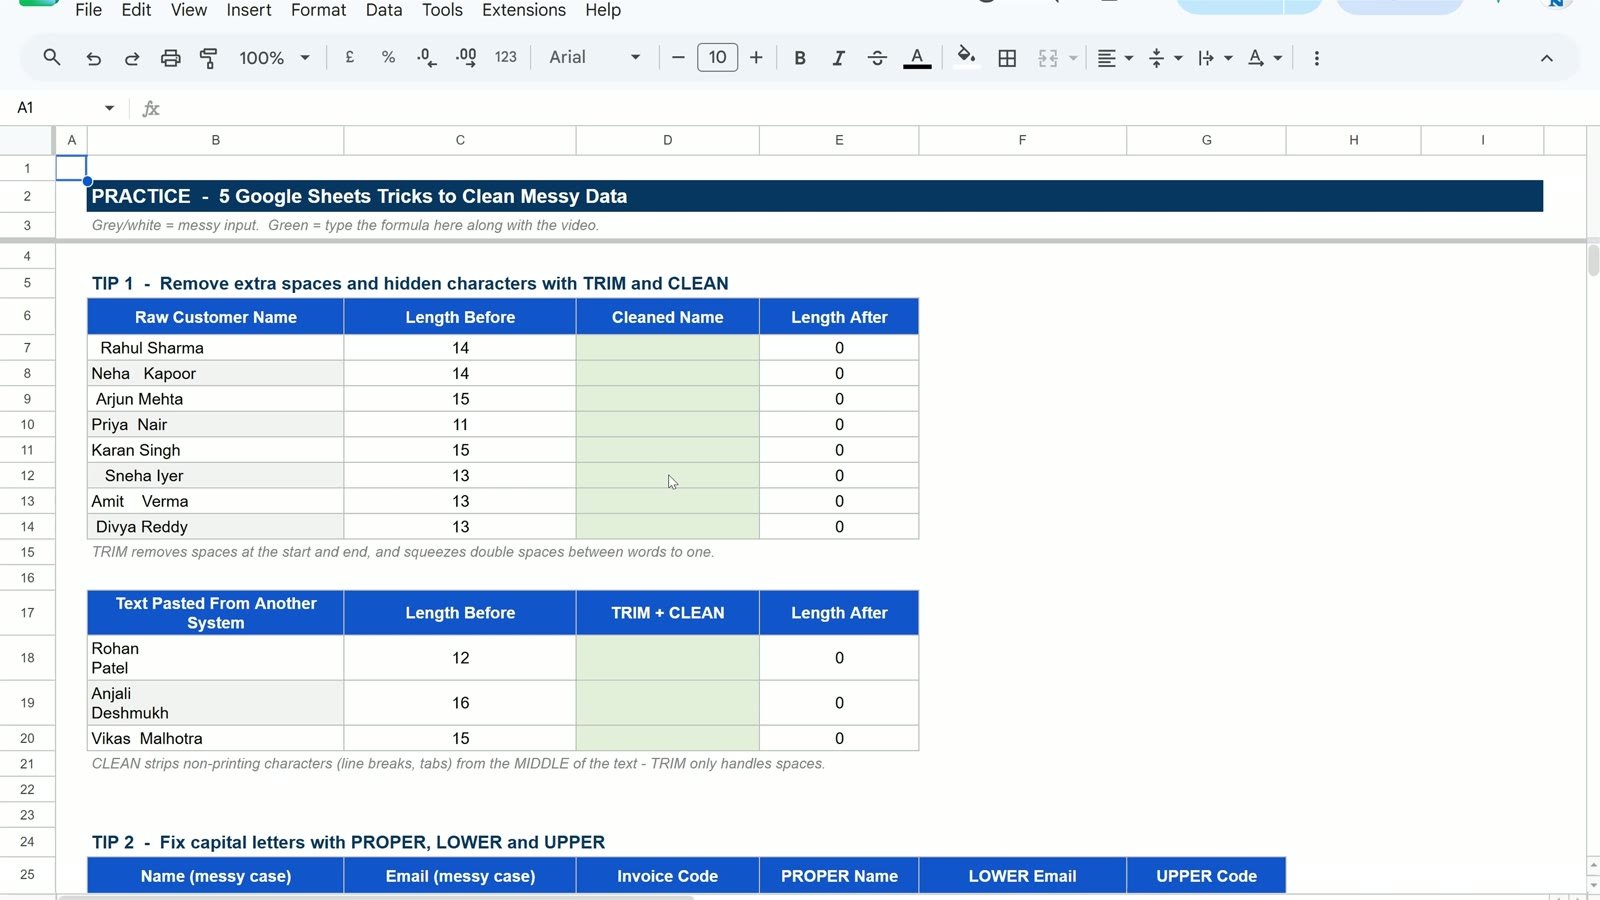1600x900 pixels.
Task: Open the more toolbar options menu
Action: (1316, 58)
